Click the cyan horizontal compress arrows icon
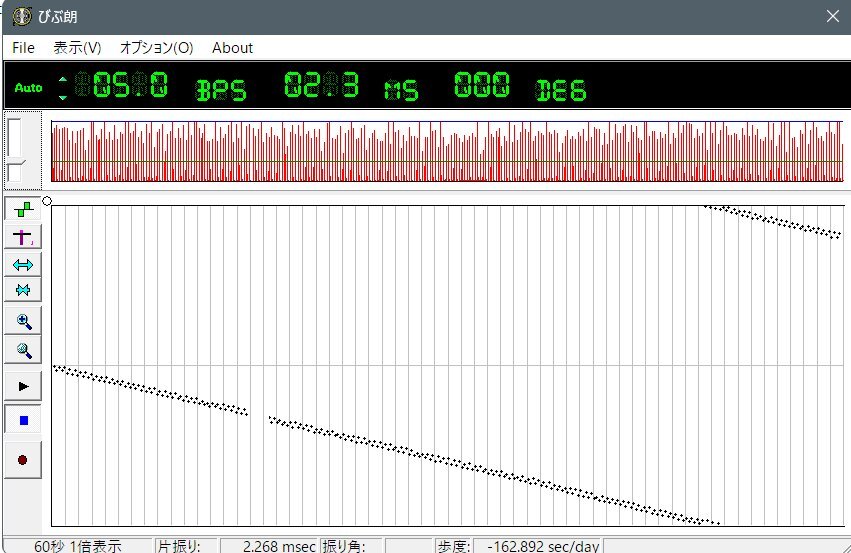This screenshot has height=553, width=851. point(23,290)
